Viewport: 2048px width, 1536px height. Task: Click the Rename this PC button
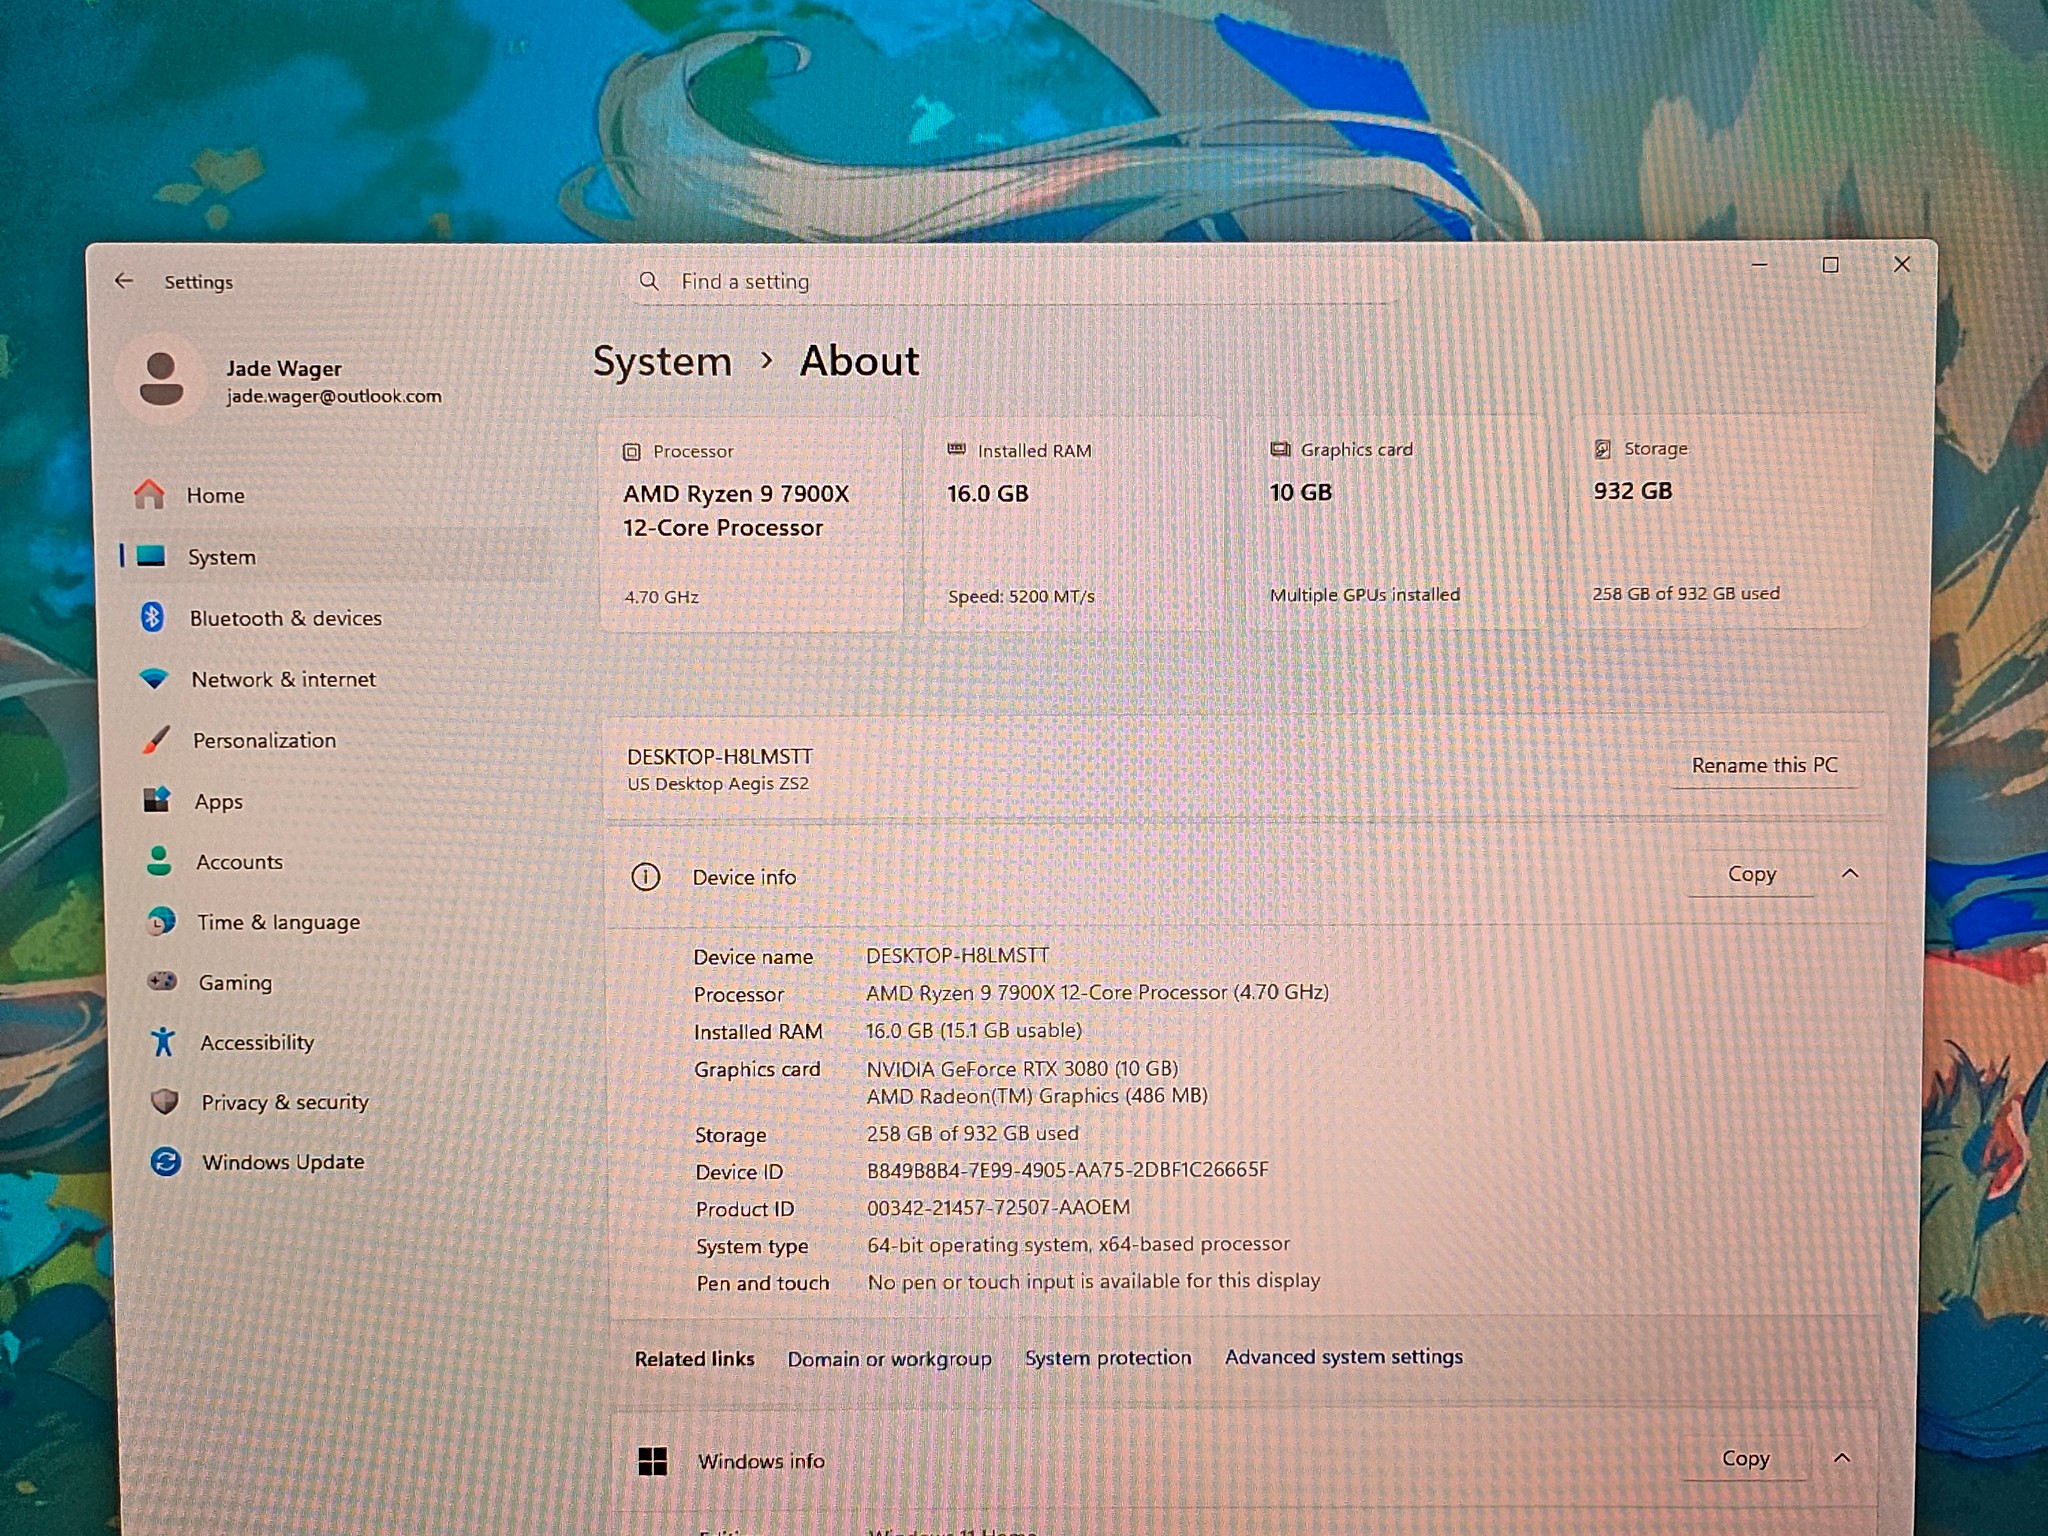pos(1765,765)
